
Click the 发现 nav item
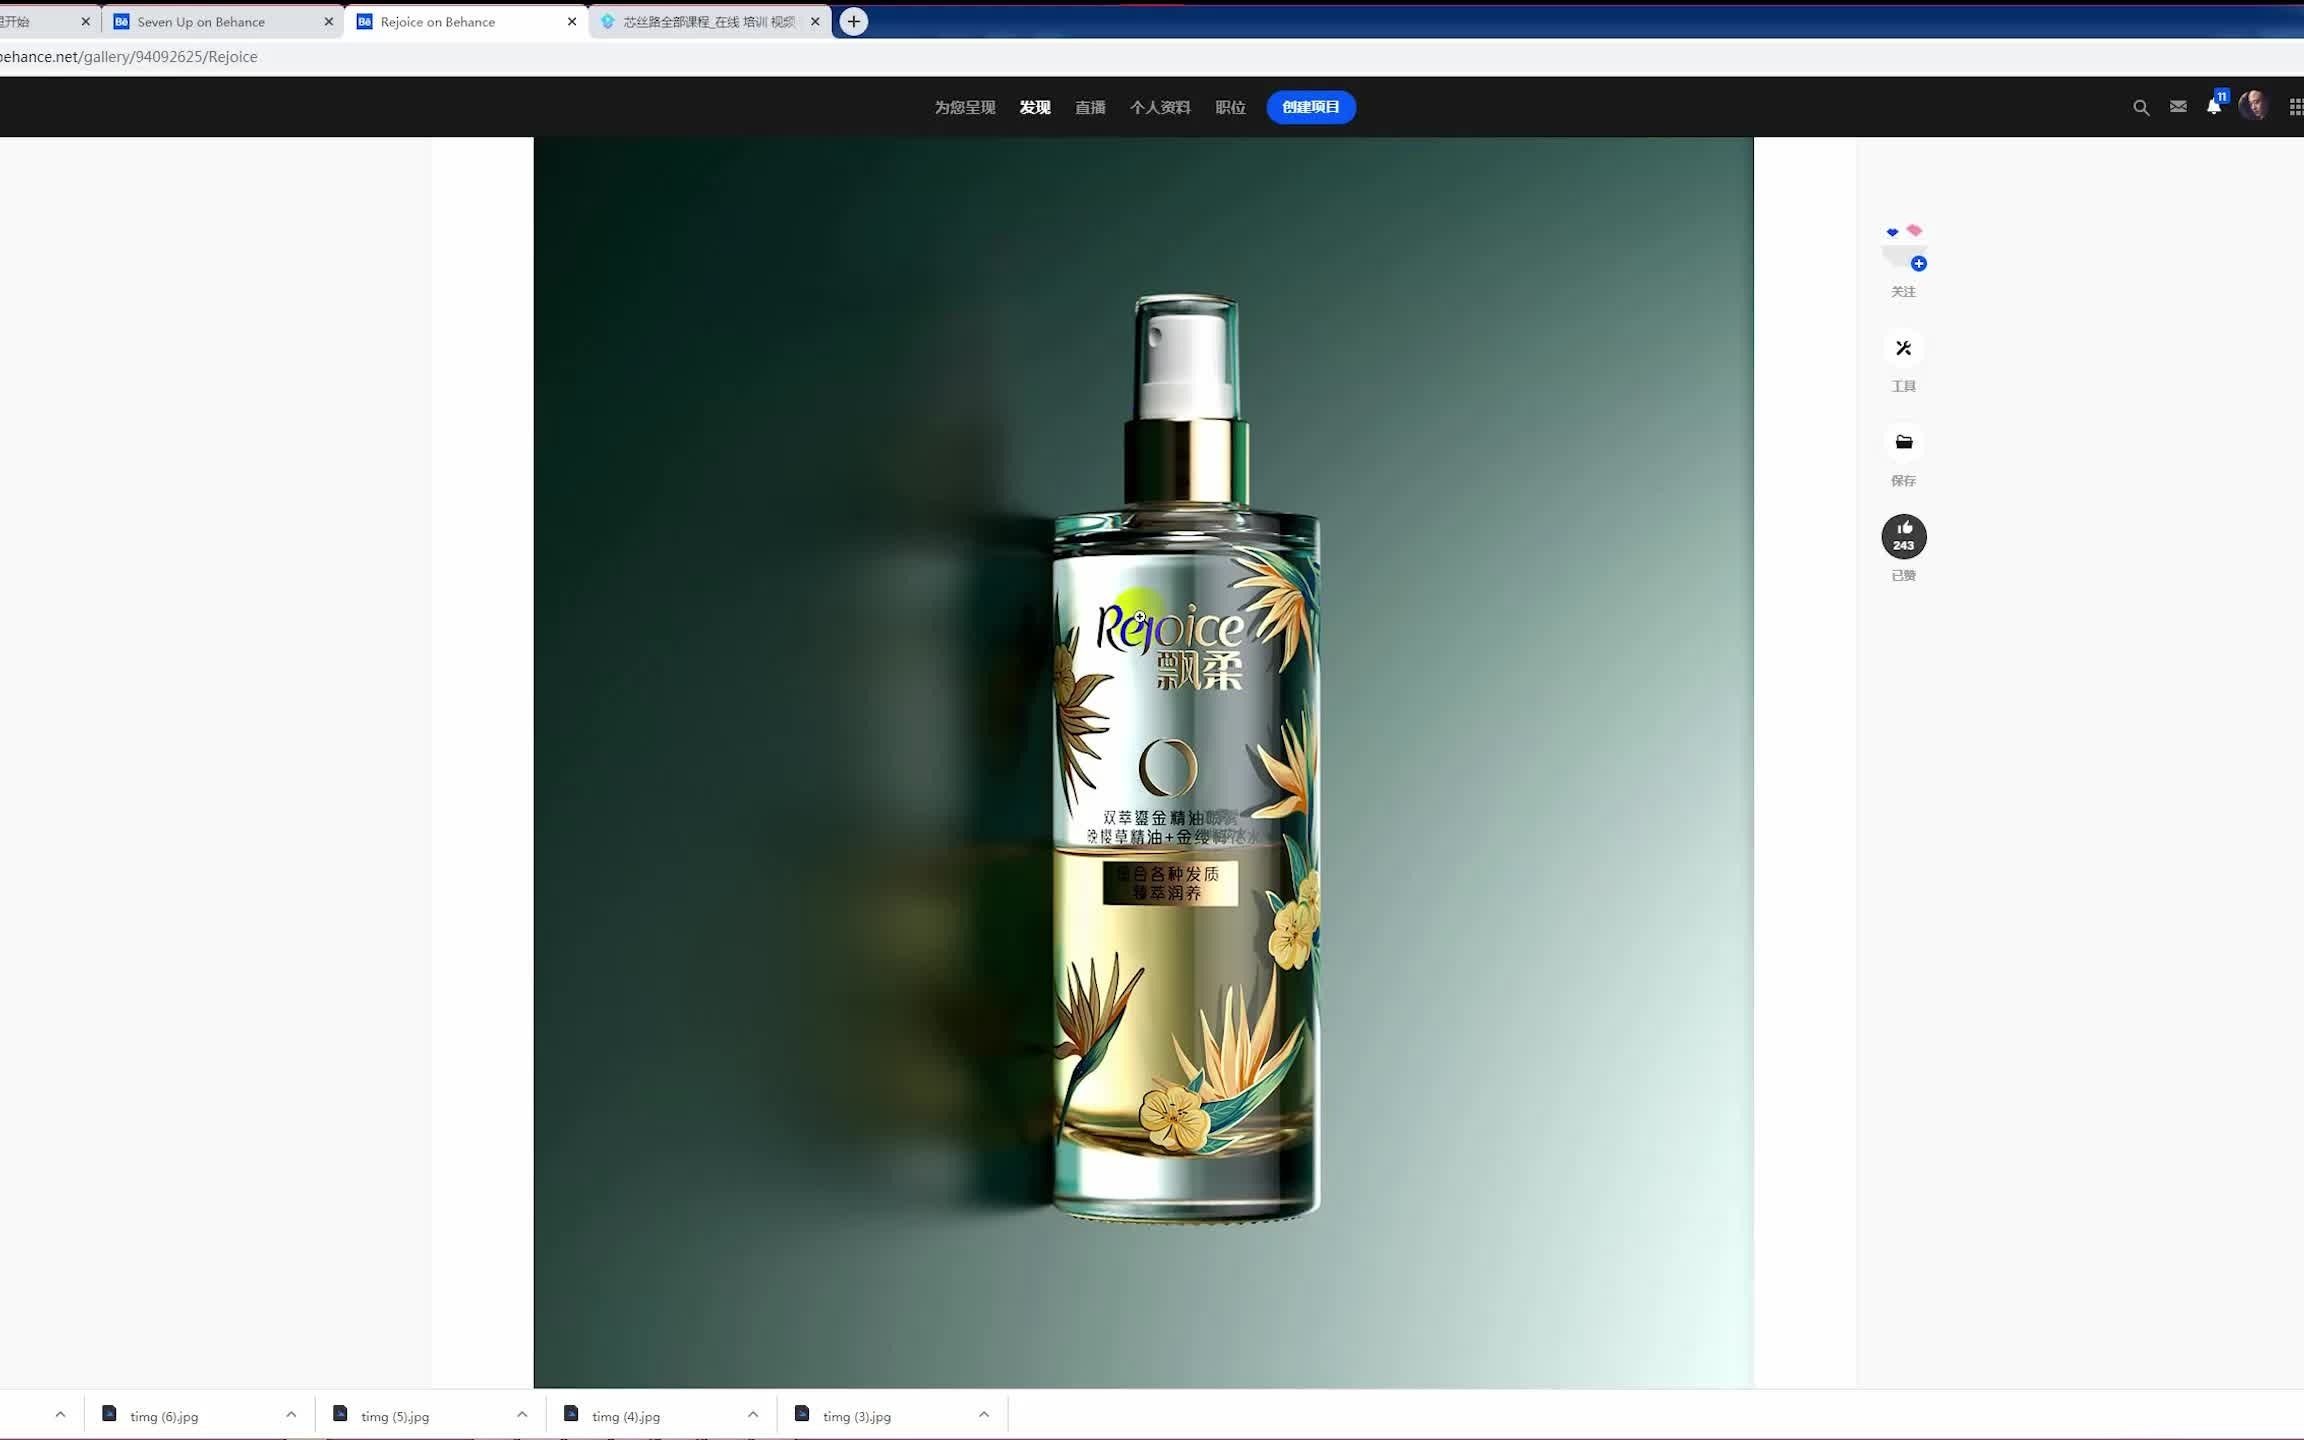(1035, 107)
